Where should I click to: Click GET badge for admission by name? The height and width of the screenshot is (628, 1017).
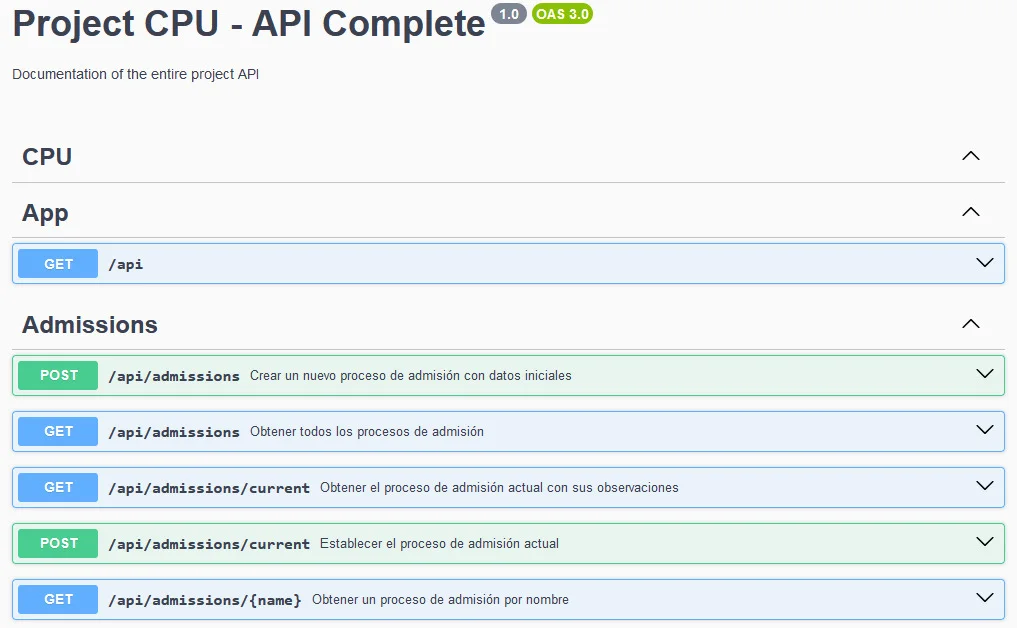(58, 599)
